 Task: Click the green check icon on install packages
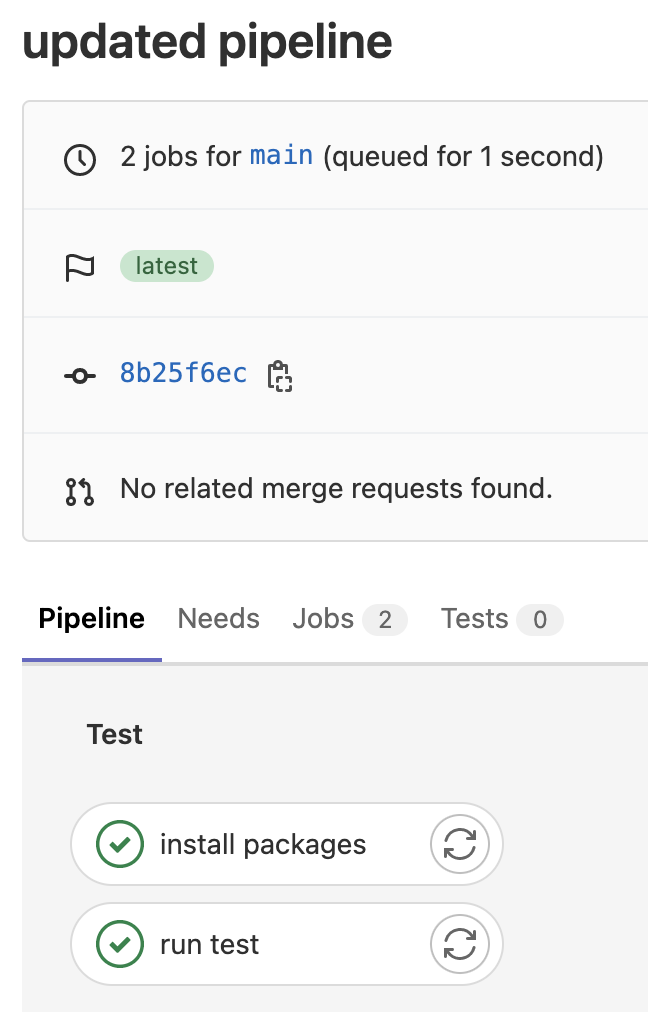[x=119, y=843]
